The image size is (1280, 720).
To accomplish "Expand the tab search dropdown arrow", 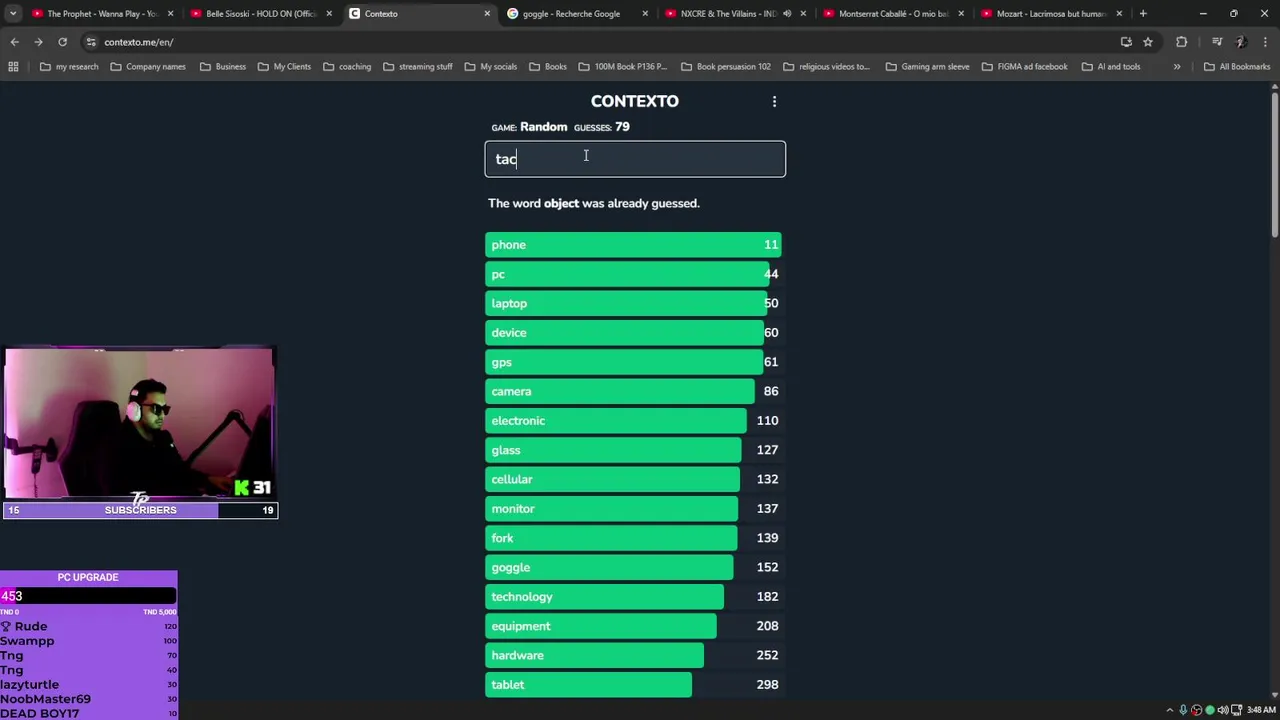I will click(12, 14).
